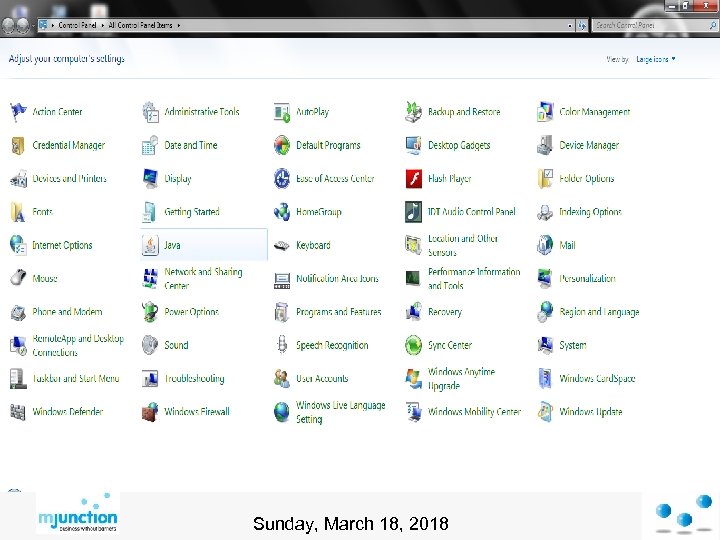Open the Network and Sharing Center link
This screenshot has width=720, height=540.
(x=203, y=279)
